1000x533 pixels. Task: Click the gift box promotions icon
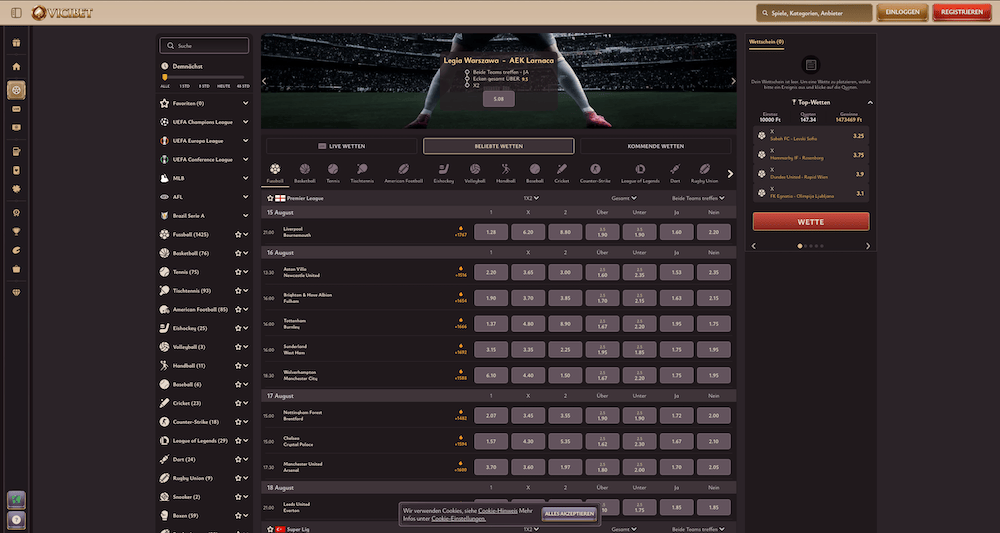point(16,42)
